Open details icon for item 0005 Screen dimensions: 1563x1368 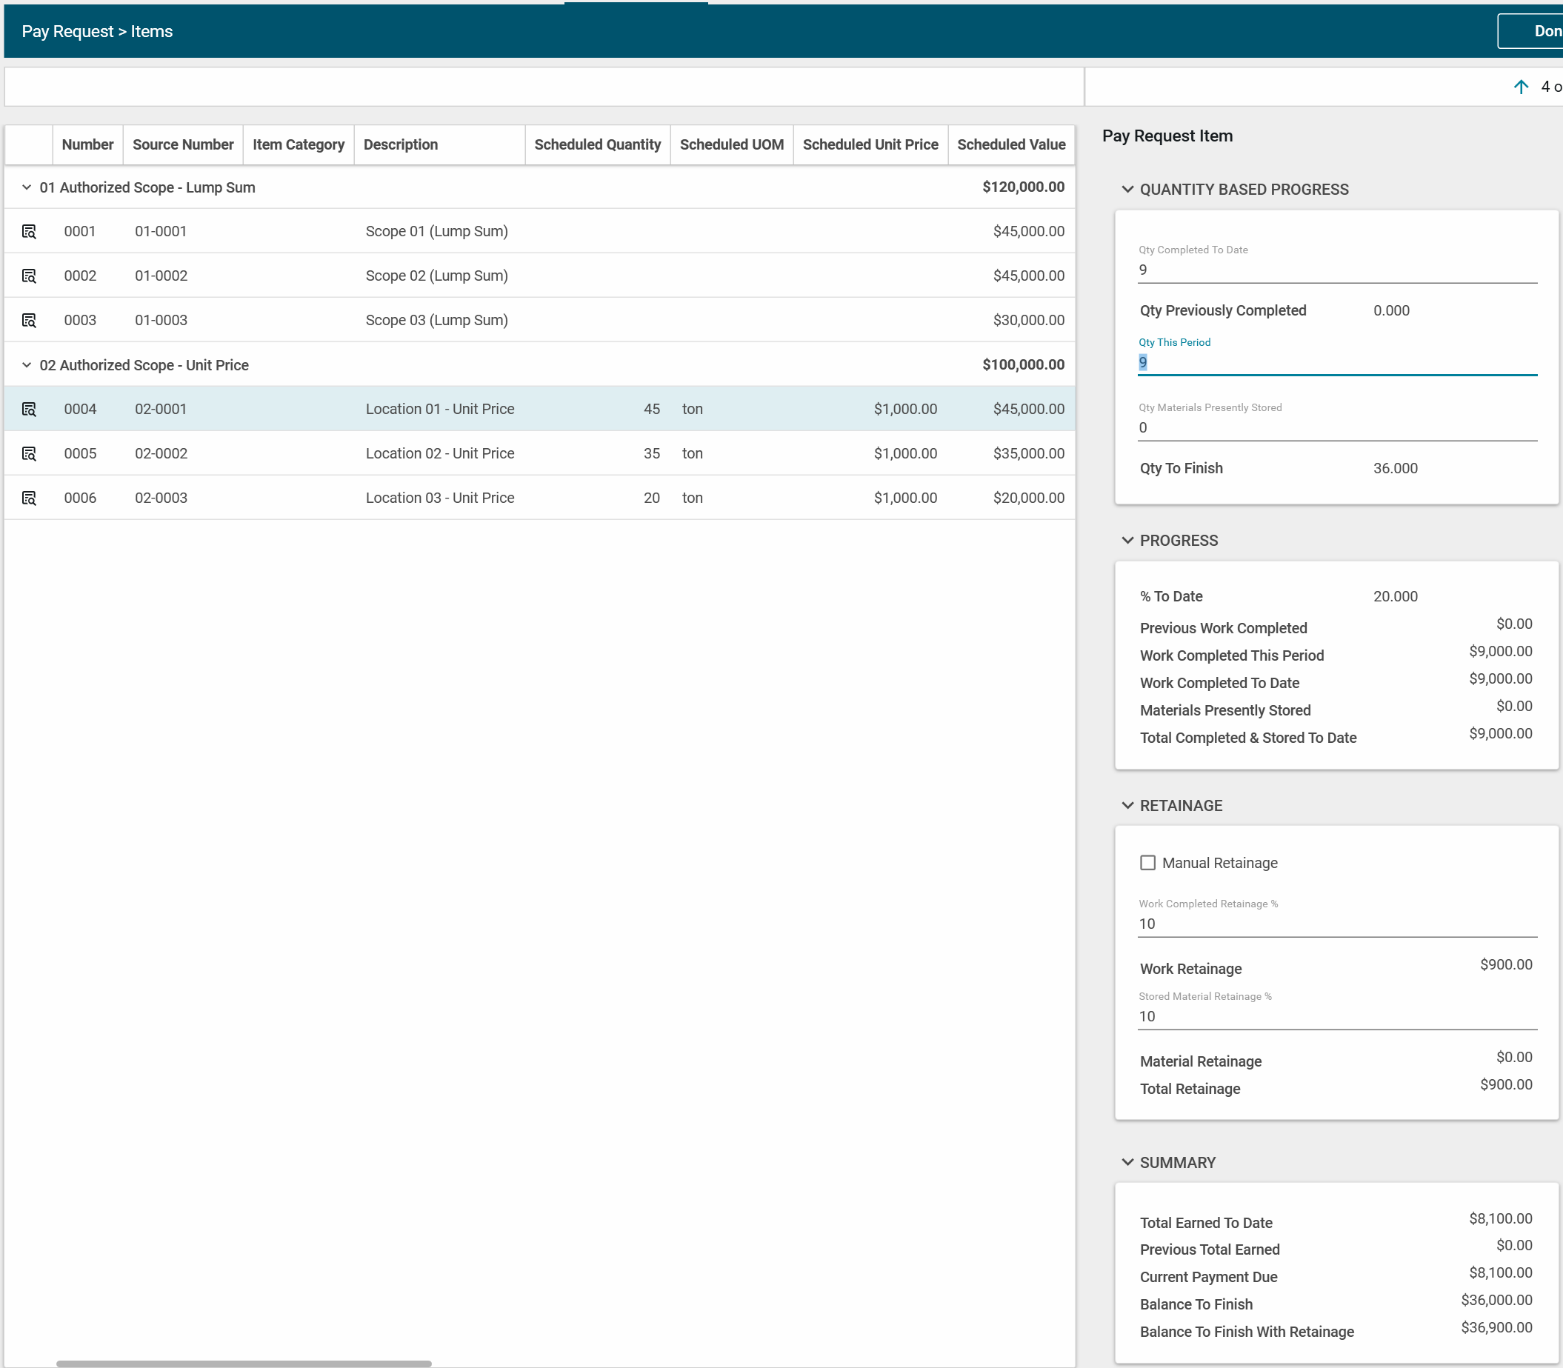point(29,454)
